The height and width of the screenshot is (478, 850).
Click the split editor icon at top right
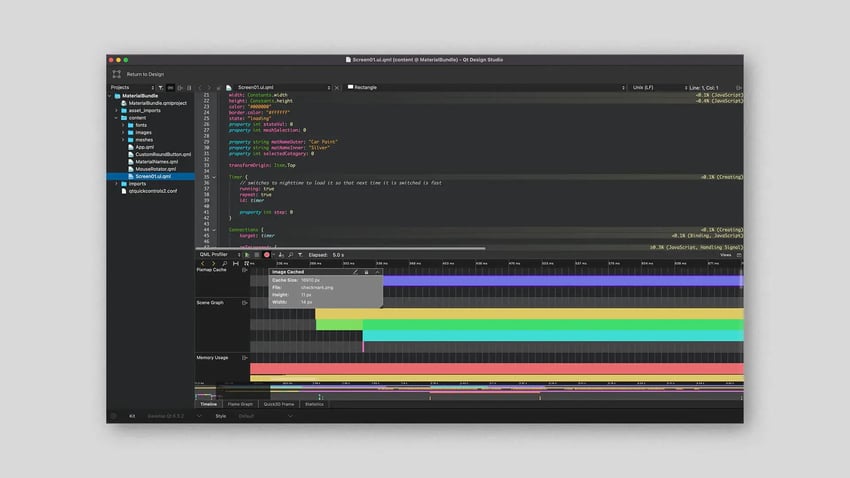[x=738, y=88]
